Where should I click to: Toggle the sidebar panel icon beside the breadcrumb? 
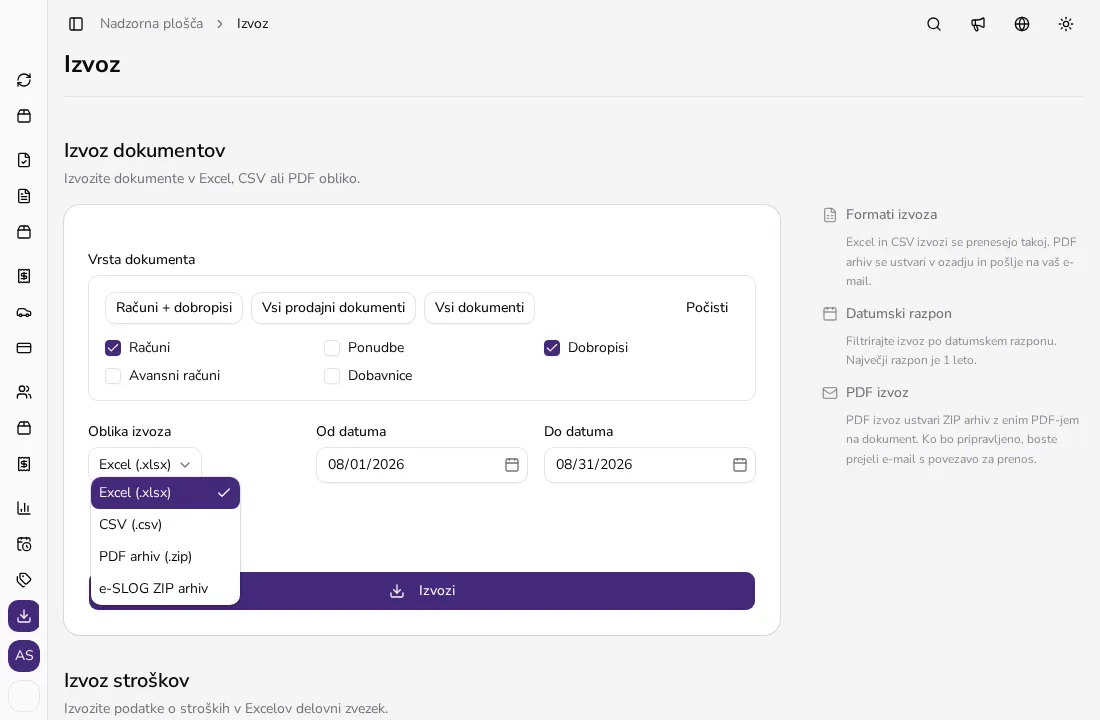click(x=76, y=24)
